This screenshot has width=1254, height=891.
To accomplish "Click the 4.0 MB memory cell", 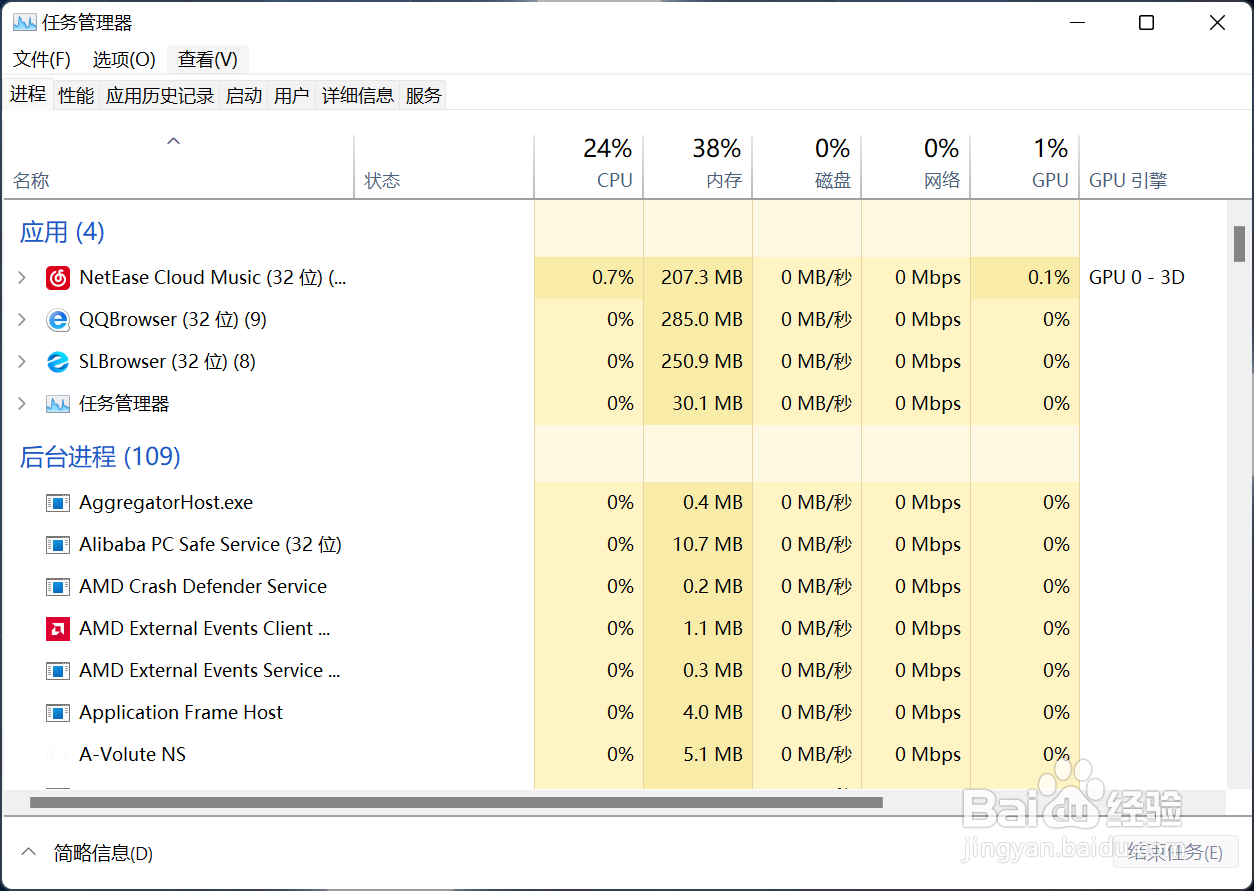I will pos(698,713).
